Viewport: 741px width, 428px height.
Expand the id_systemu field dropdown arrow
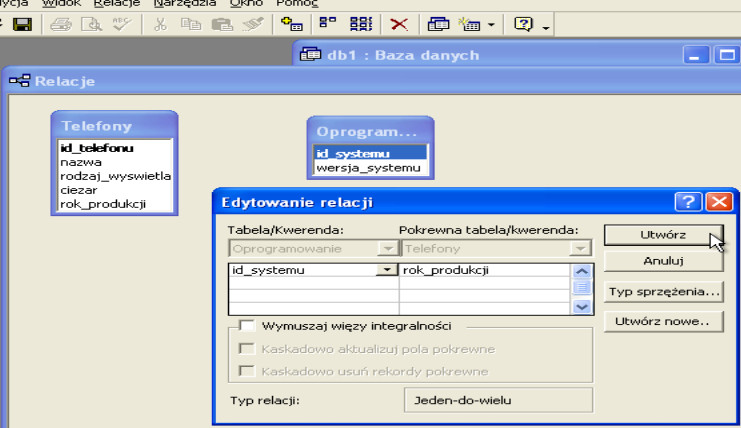click(385, 270)
